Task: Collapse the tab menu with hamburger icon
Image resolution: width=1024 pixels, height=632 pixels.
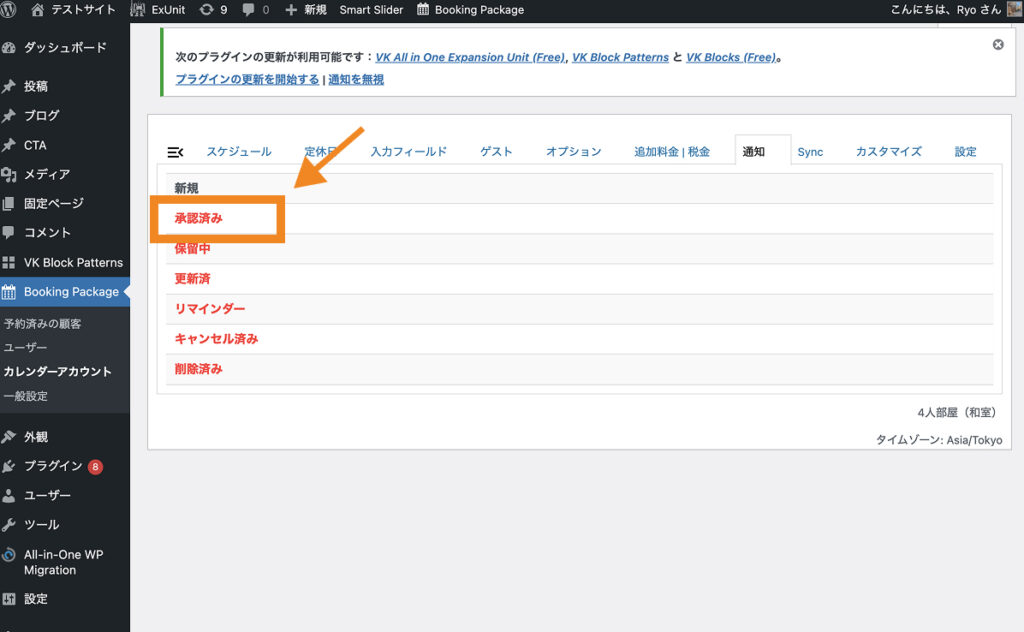Action: point(175,152)
